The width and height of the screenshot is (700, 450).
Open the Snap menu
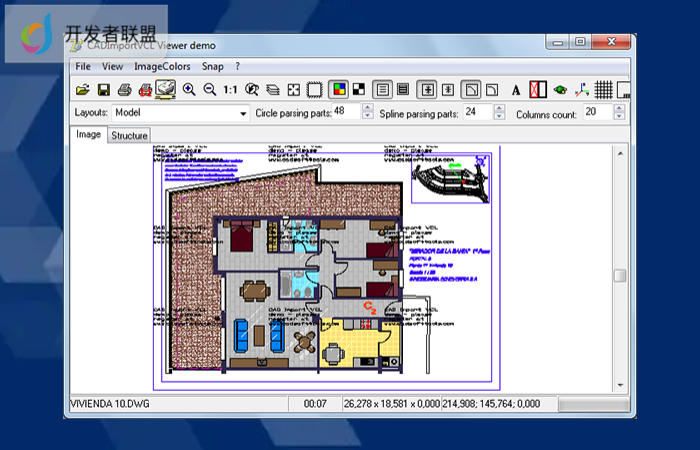[x=212, y=66]
